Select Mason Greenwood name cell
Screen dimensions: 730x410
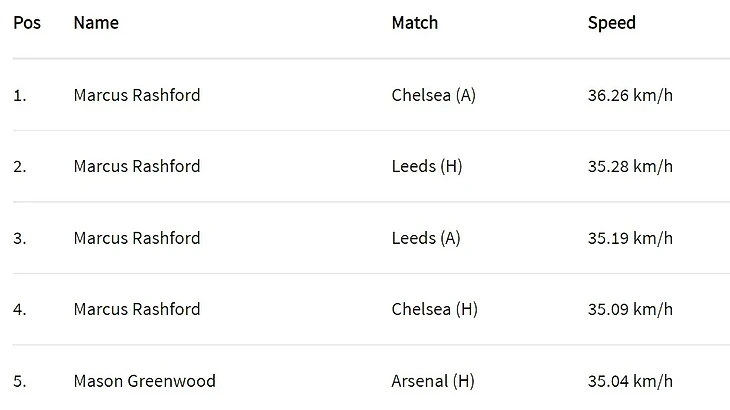tap(145, 381)
